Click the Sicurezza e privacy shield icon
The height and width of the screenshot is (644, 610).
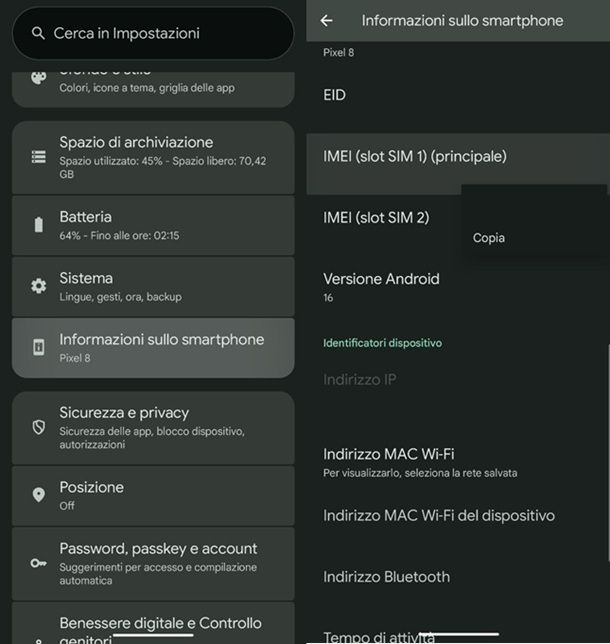pos(39,427)
